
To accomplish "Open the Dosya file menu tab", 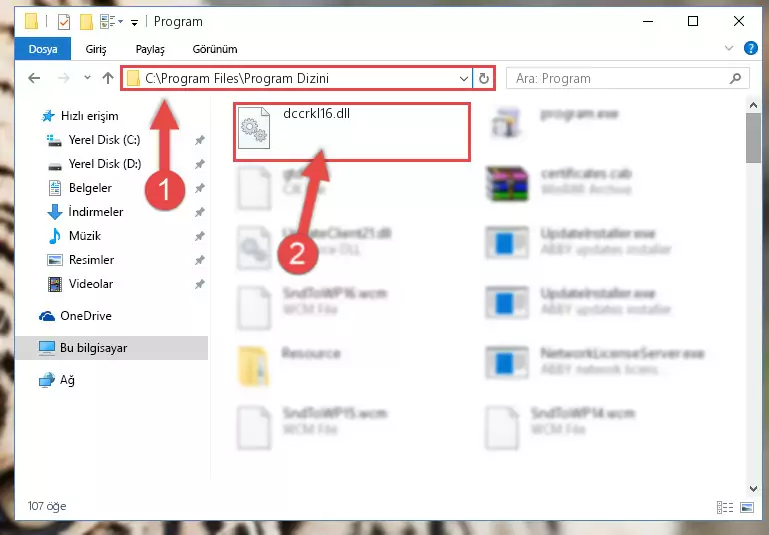I will pyautogui.click(x=43, y=49).
